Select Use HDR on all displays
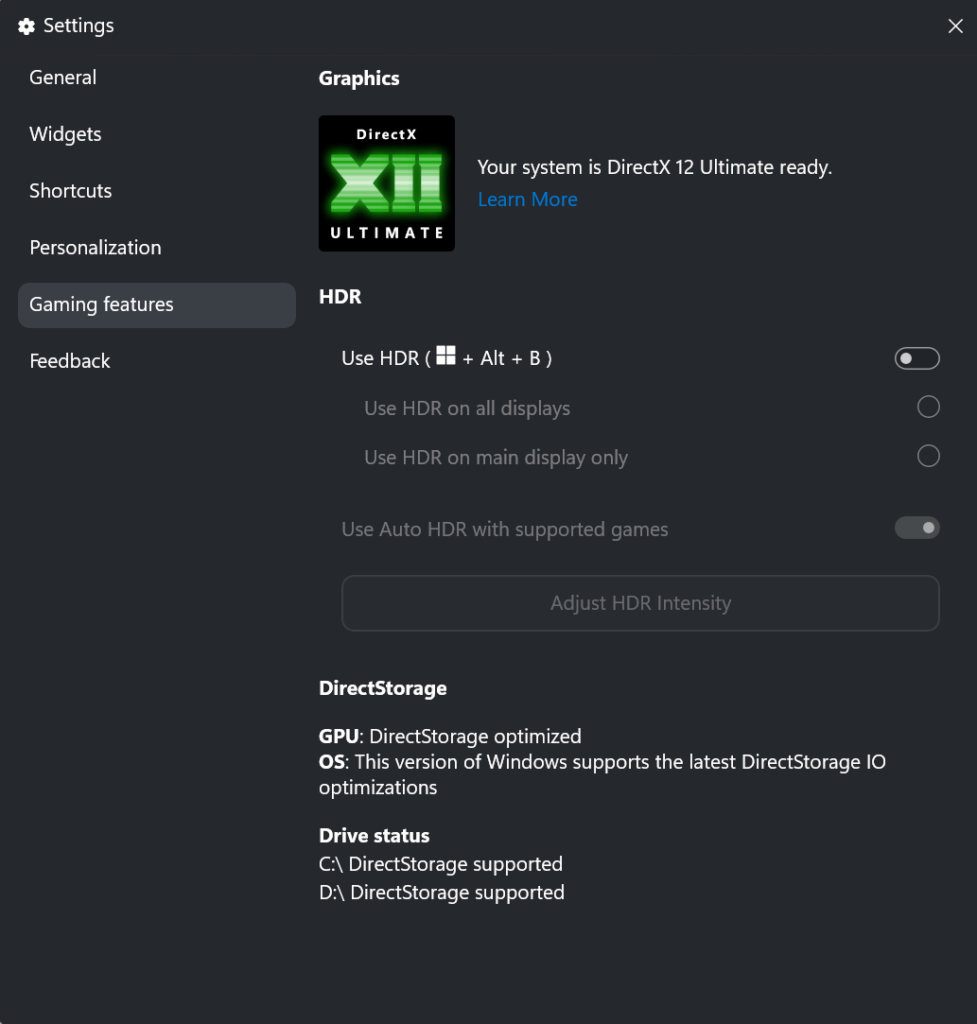 click(928, 407)
